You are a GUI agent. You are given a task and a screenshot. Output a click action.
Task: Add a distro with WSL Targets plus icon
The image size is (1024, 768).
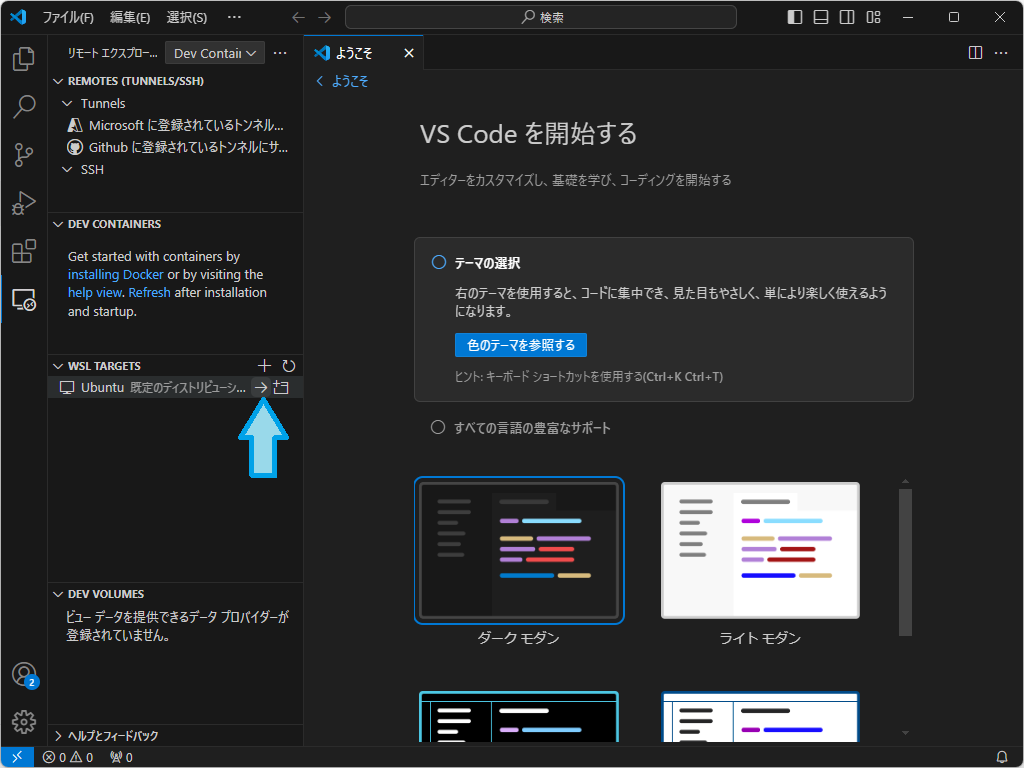[264, 366]
